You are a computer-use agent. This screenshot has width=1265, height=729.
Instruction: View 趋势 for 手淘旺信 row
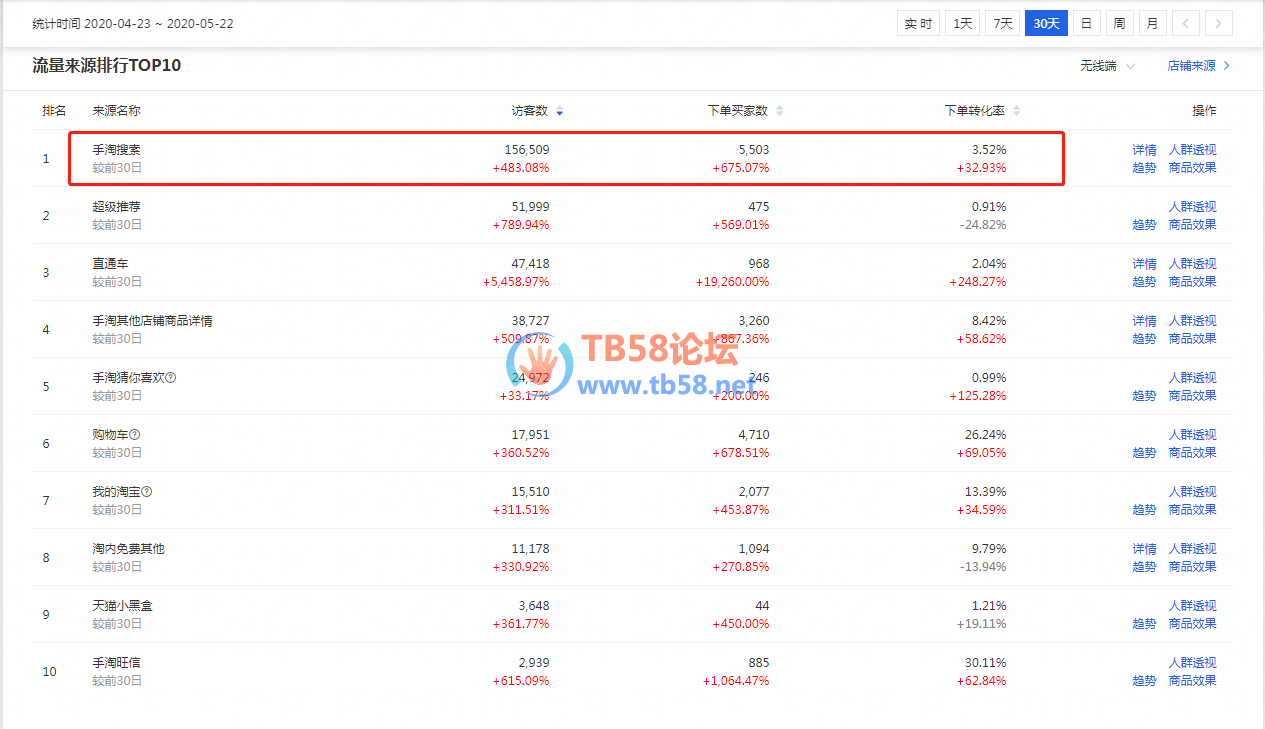click(x=1144, y=681)
